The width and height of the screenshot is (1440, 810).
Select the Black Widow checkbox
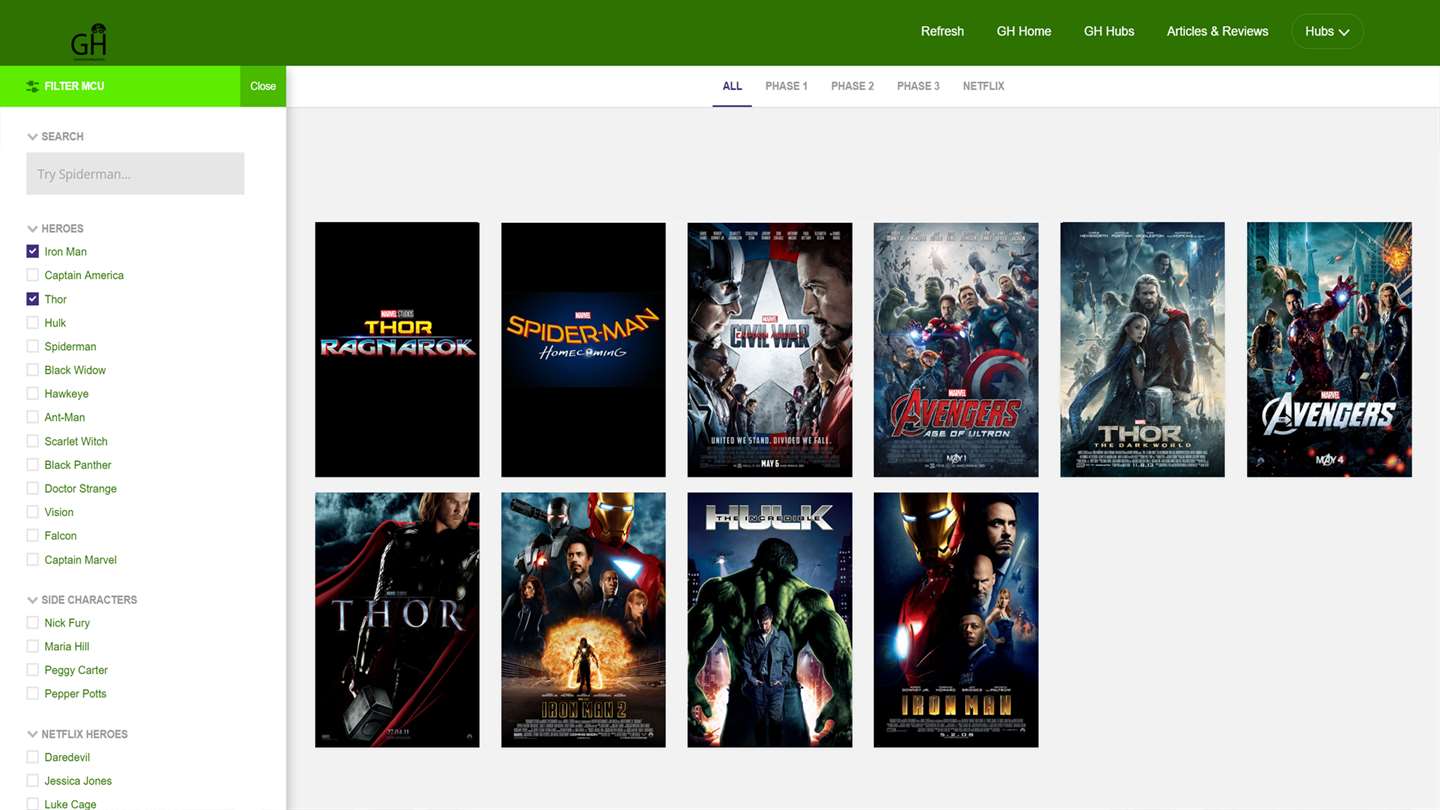click(x=33, y=370)
